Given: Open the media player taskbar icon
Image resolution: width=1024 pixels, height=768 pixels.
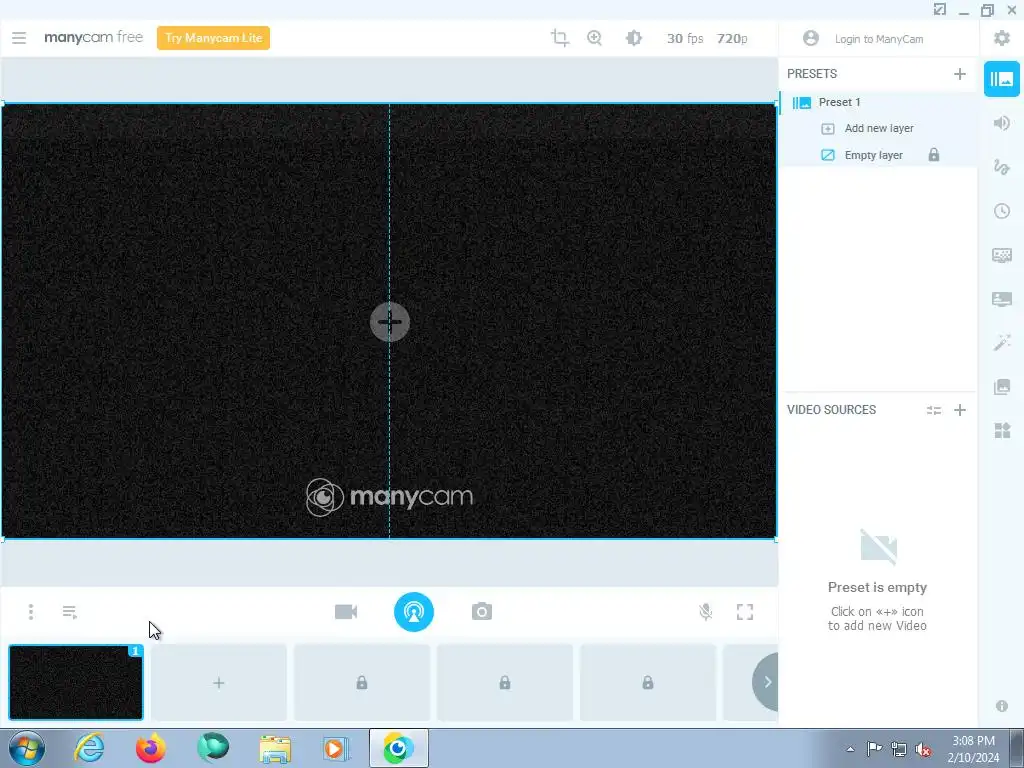Looking at the screenshot, I should [x=336, y=748].
